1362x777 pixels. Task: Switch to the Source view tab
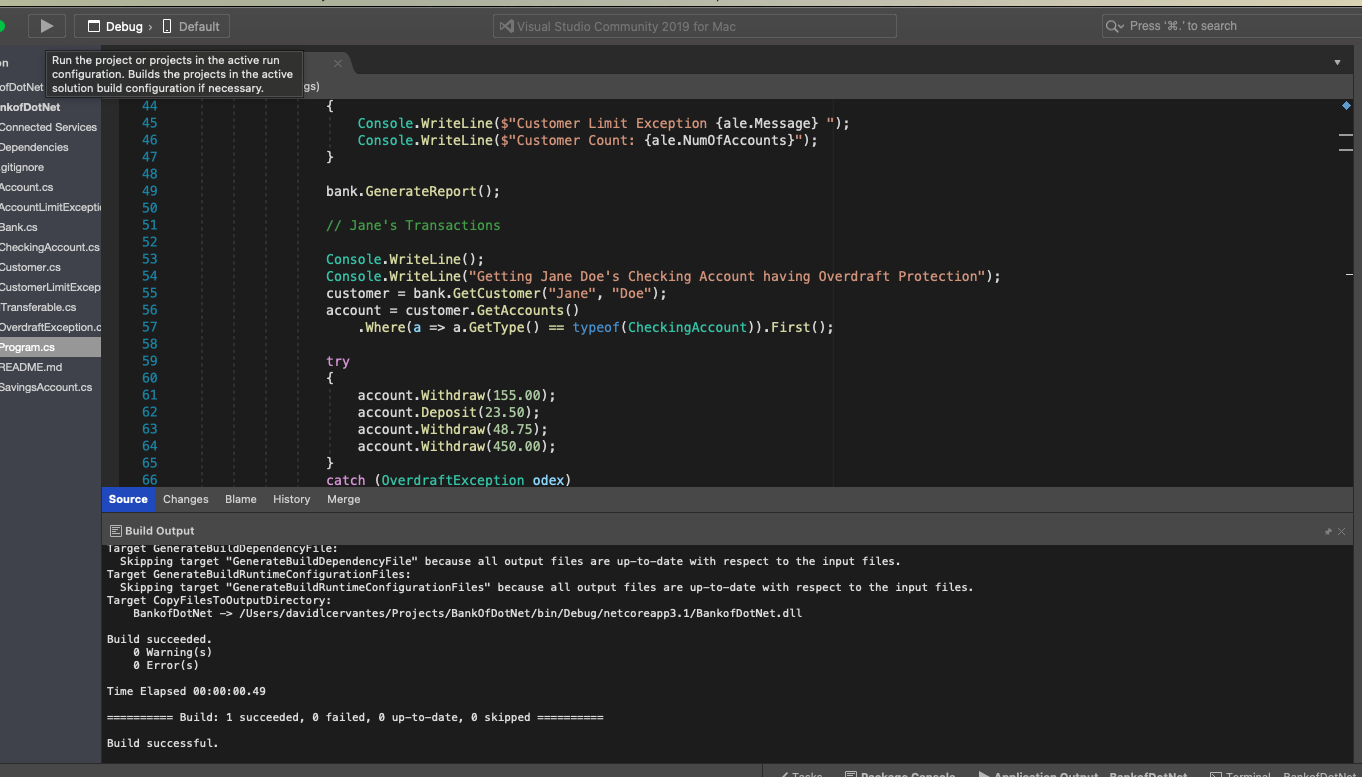pos(128,499)
